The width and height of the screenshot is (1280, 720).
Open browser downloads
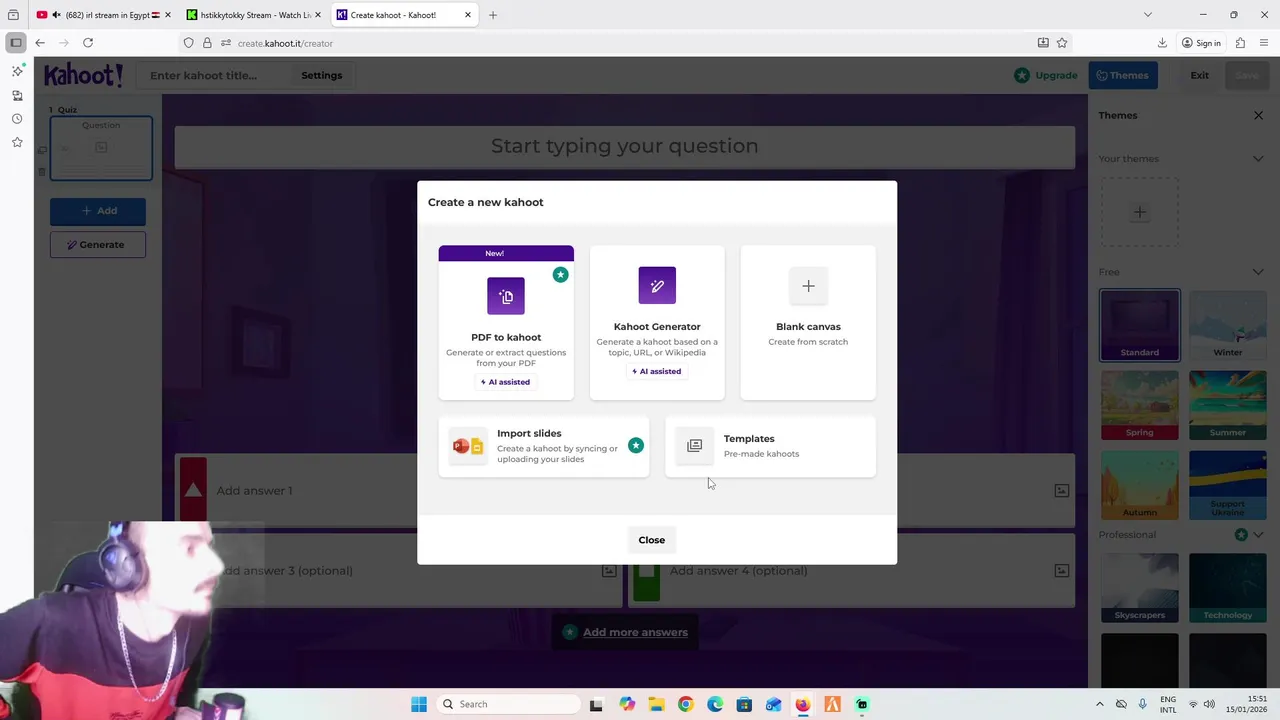coord(1162,43)
